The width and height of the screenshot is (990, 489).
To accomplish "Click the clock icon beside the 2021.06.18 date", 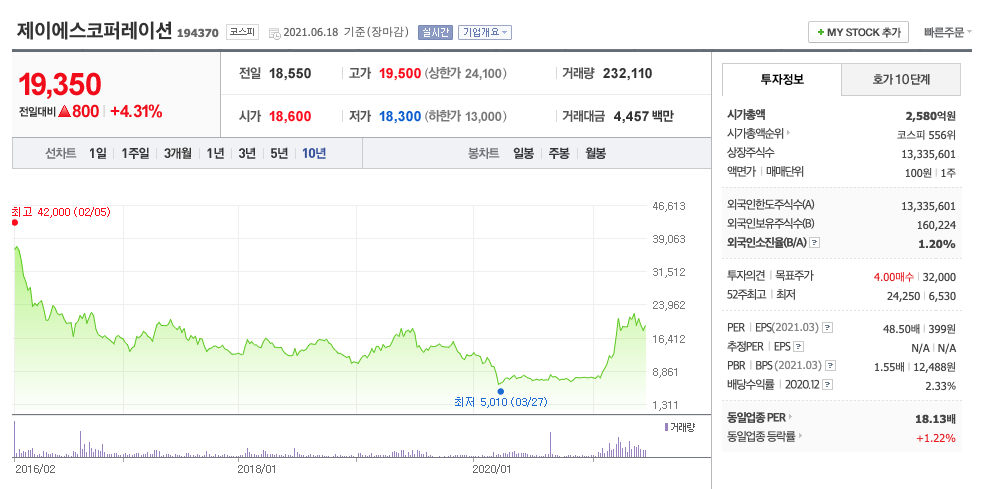I will (x=275, y=33).
